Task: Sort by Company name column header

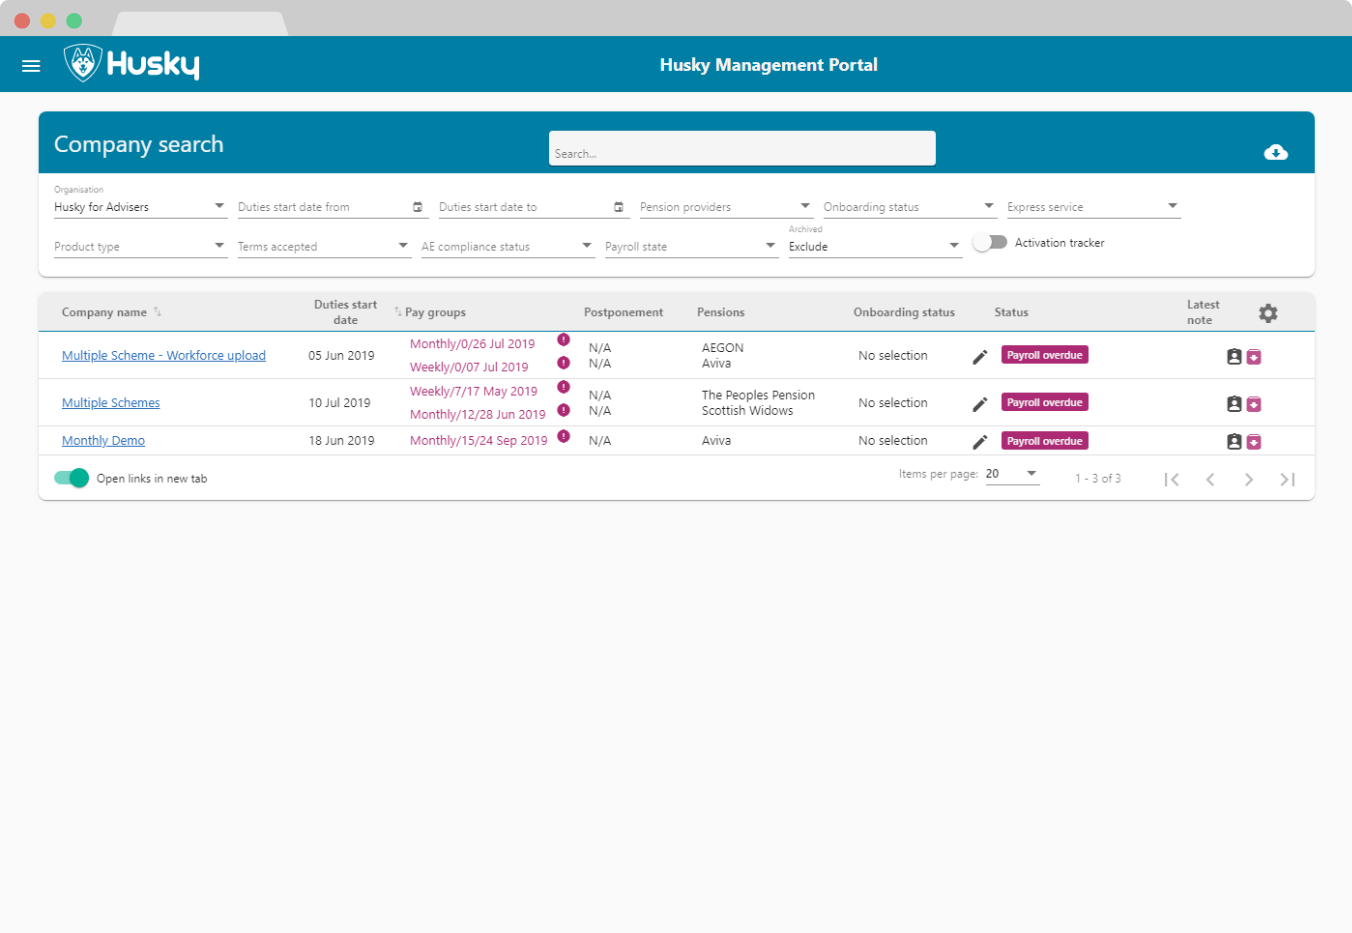Action: [x=105, y=312]
